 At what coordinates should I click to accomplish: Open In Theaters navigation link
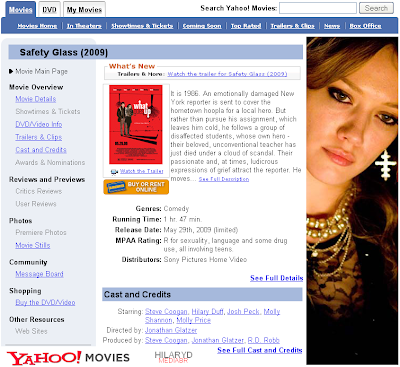(x=84, y=26)
